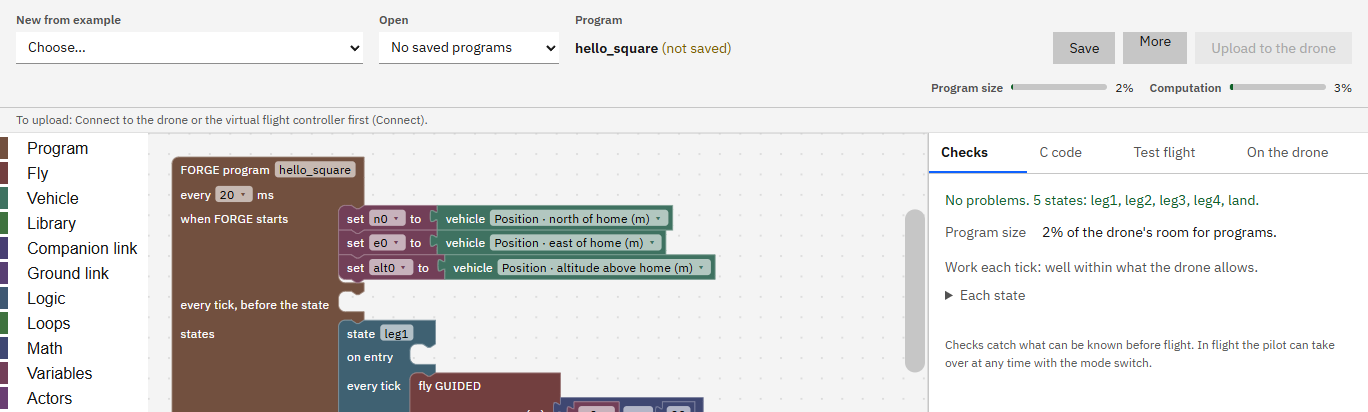Click the Program size progress bar in header
1368x412 pixels.
(x=1058, y=88)
